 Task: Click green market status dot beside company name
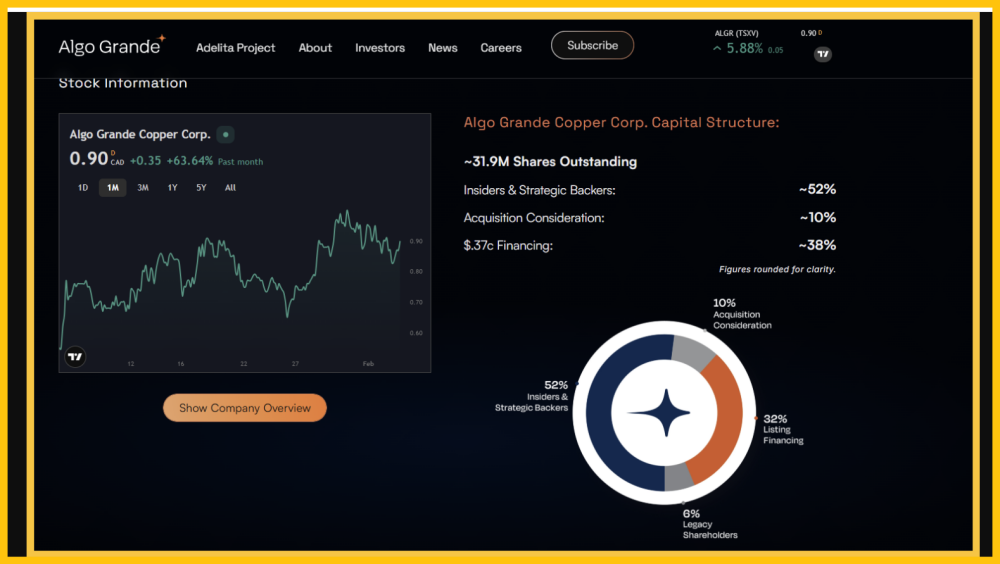(x=225, y=134)
